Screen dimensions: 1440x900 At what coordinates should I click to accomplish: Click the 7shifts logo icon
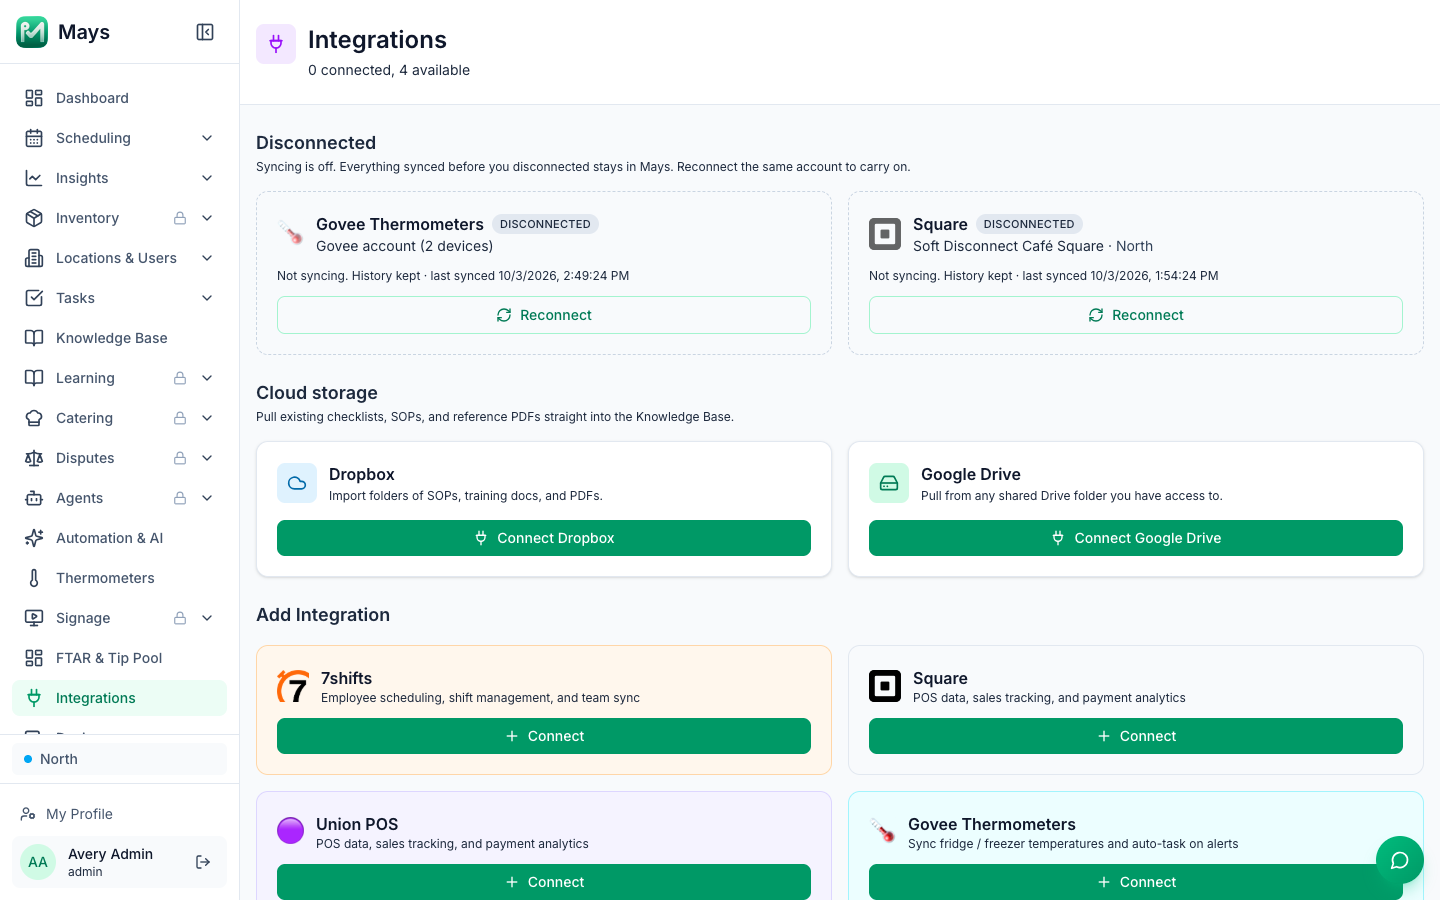click(x=293, y=687)
